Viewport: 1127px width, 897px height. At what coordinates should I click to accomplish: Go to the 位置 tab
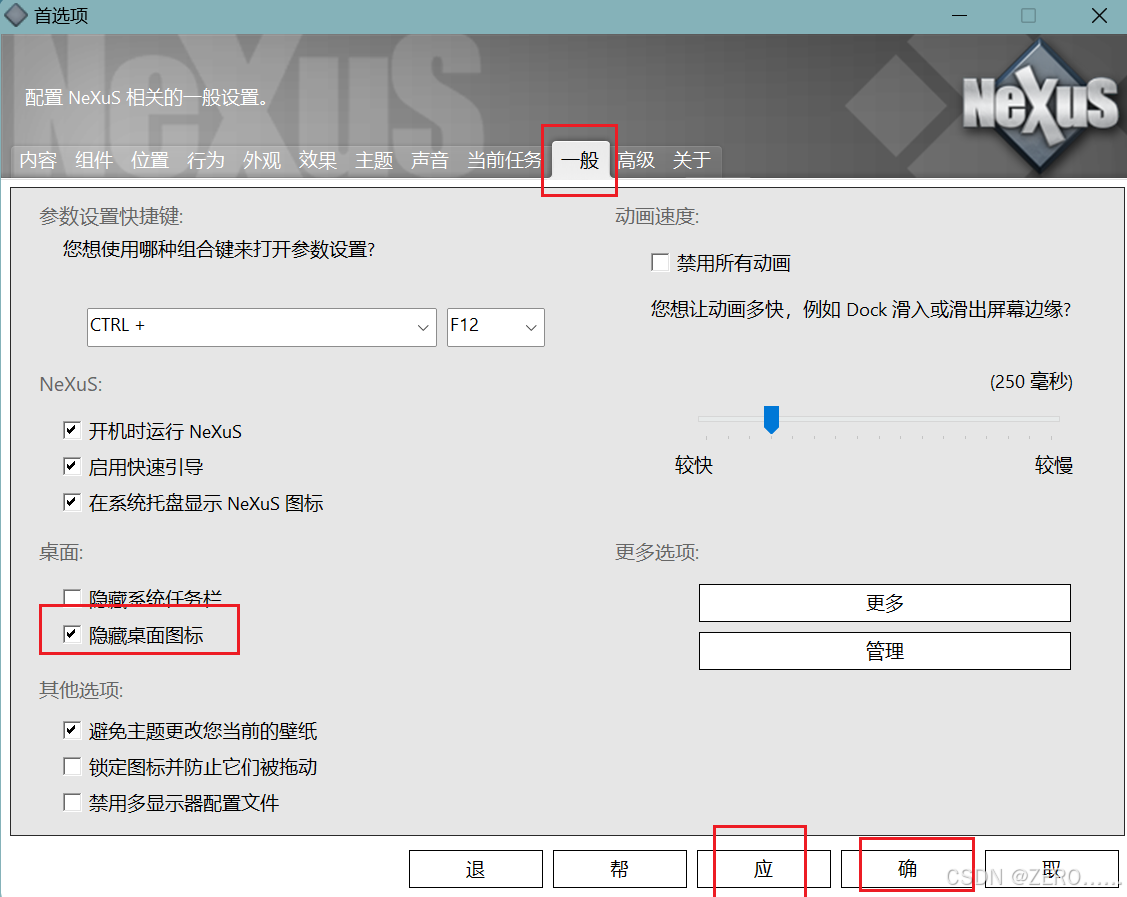150,160
